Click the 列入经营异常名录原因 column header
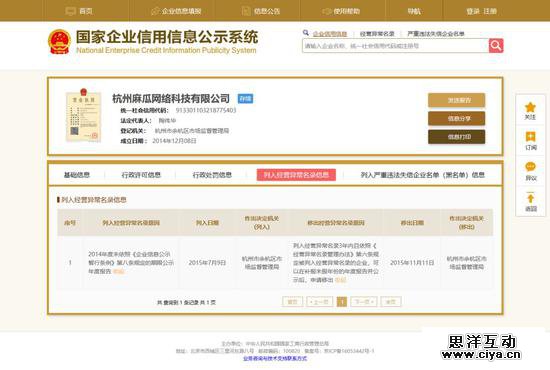The height and width of the screenshot is (370, 550). tap(131, 223)
